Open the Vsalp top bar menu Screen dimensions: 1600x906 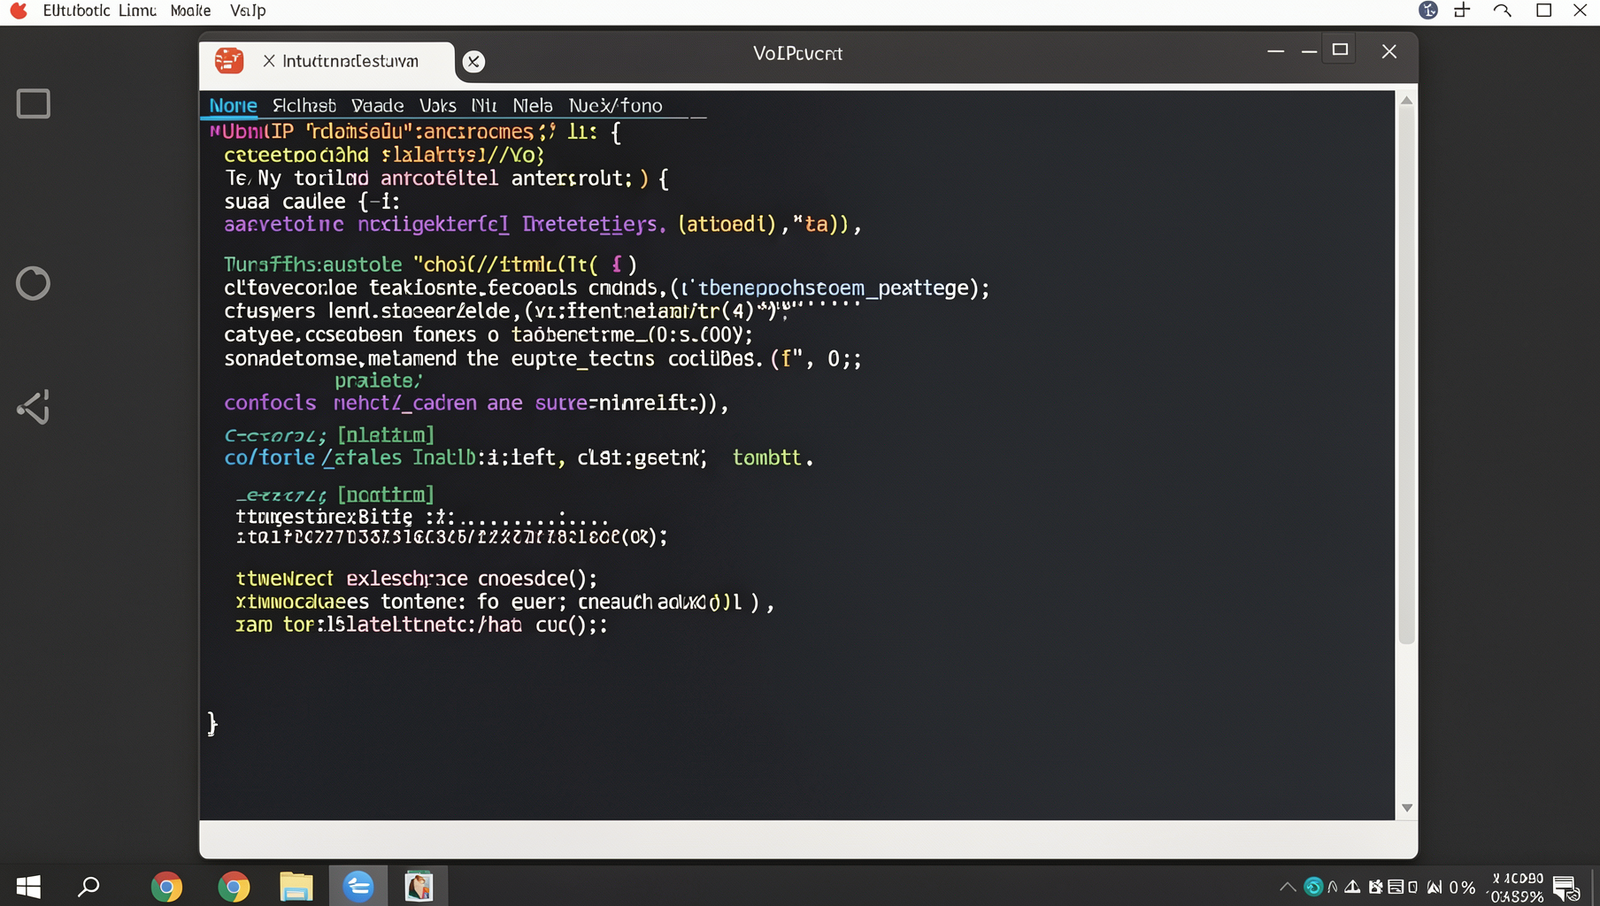point(248,10)
